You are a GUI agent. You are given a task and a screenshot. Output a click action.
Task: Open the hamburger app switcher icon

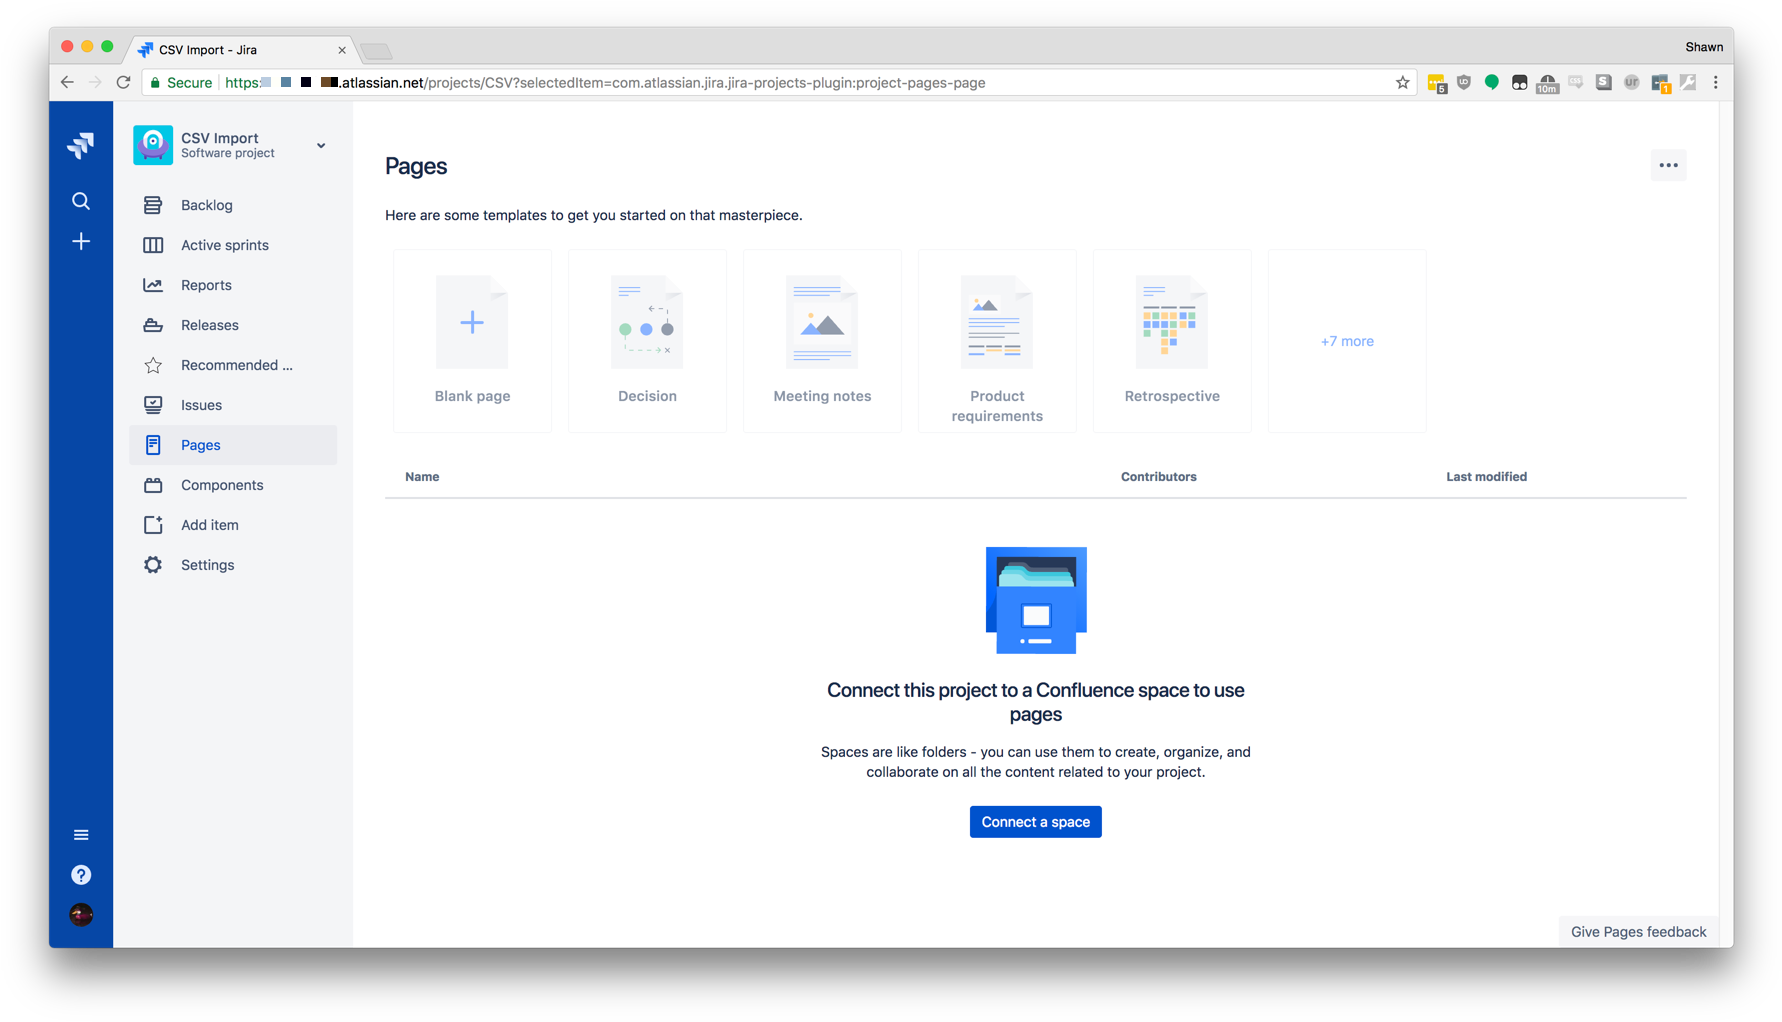81,835
